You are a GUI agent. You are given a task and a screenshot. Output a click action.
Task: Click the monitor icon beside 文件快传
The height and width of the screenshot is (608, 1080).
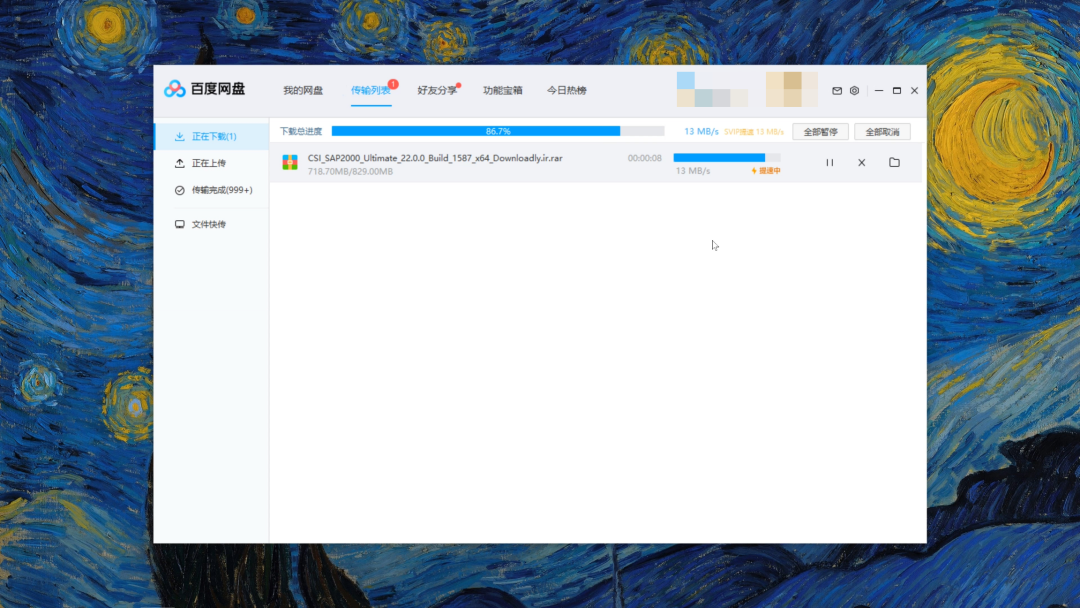tap(180, 224)
